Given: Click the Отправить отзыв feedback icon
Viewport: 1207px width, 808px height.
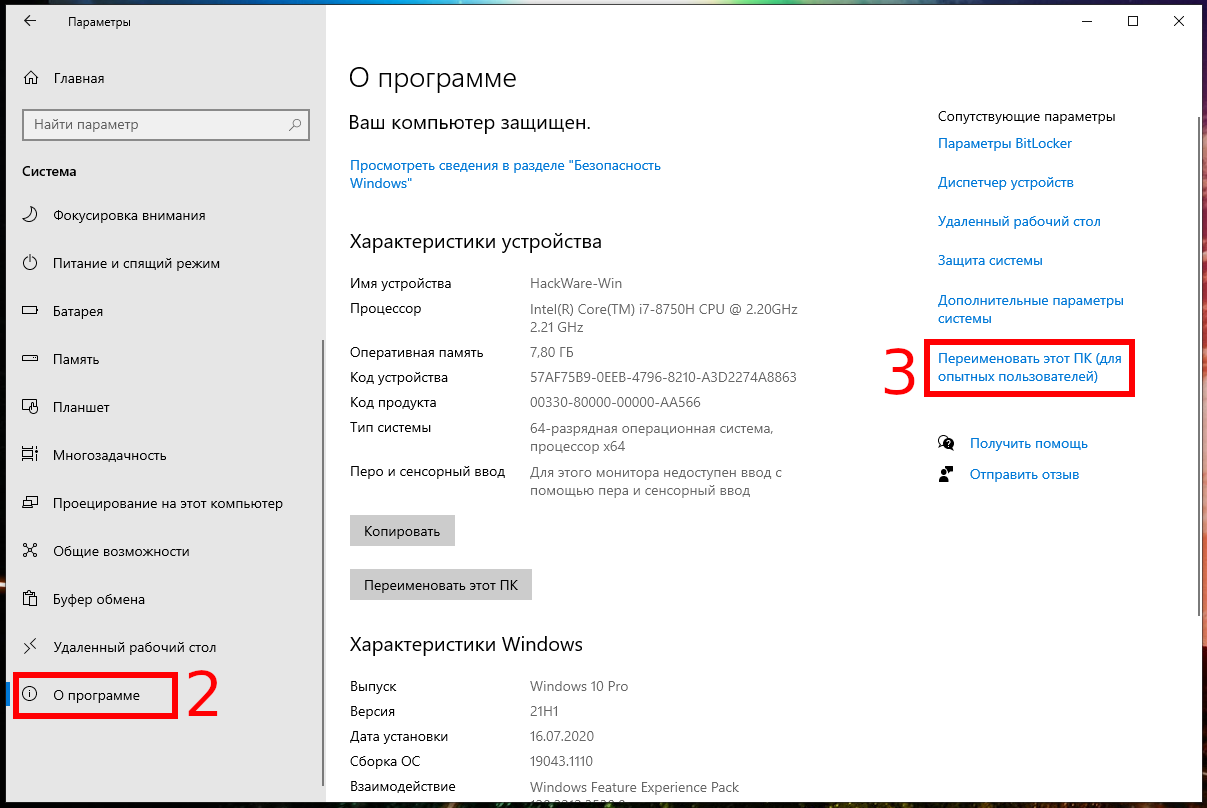Looking at the screenshot, I should (946, 474).
